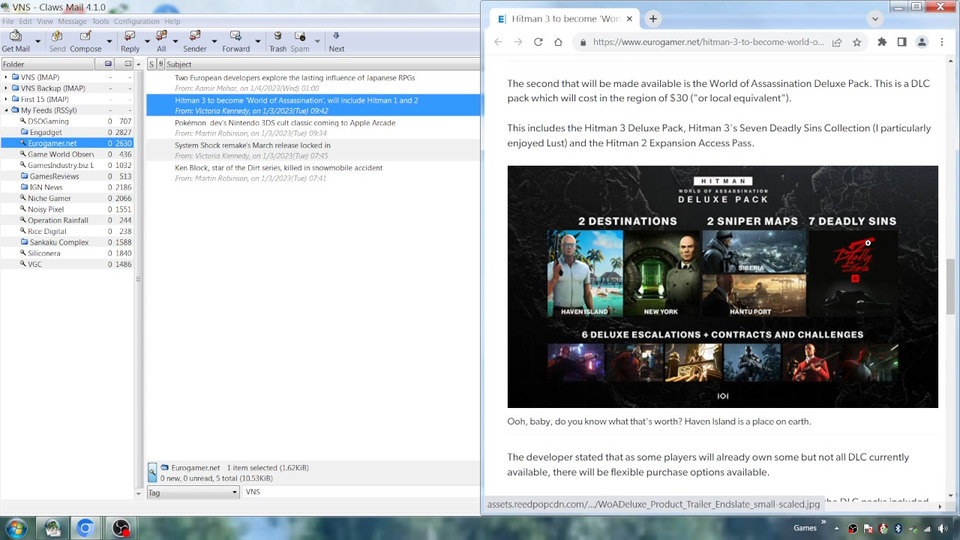This screenshot has width=960, height=540.
Task: Click the Trash toolbar icon
Action: pos(277,37)
